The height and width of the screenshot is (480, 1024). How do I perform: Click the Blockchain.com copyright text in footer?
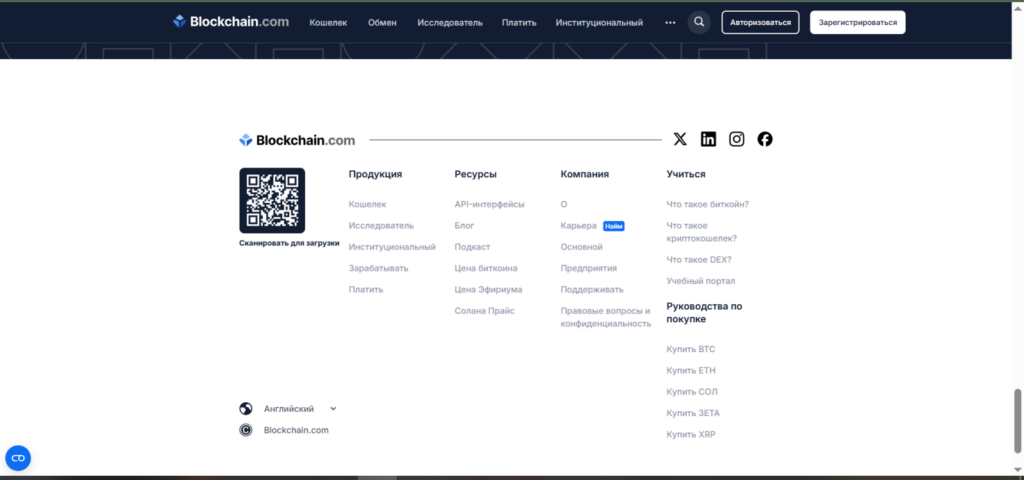pos(296,430)
